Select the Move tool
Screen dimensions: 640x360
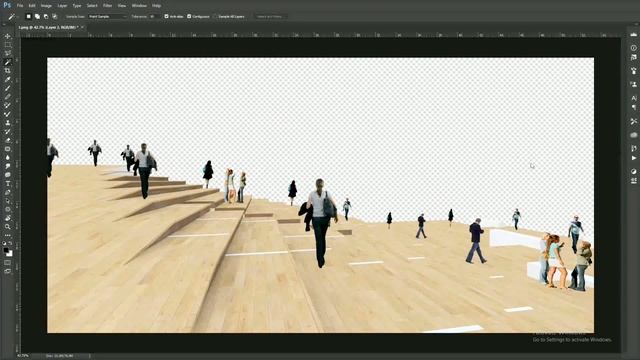7,36
